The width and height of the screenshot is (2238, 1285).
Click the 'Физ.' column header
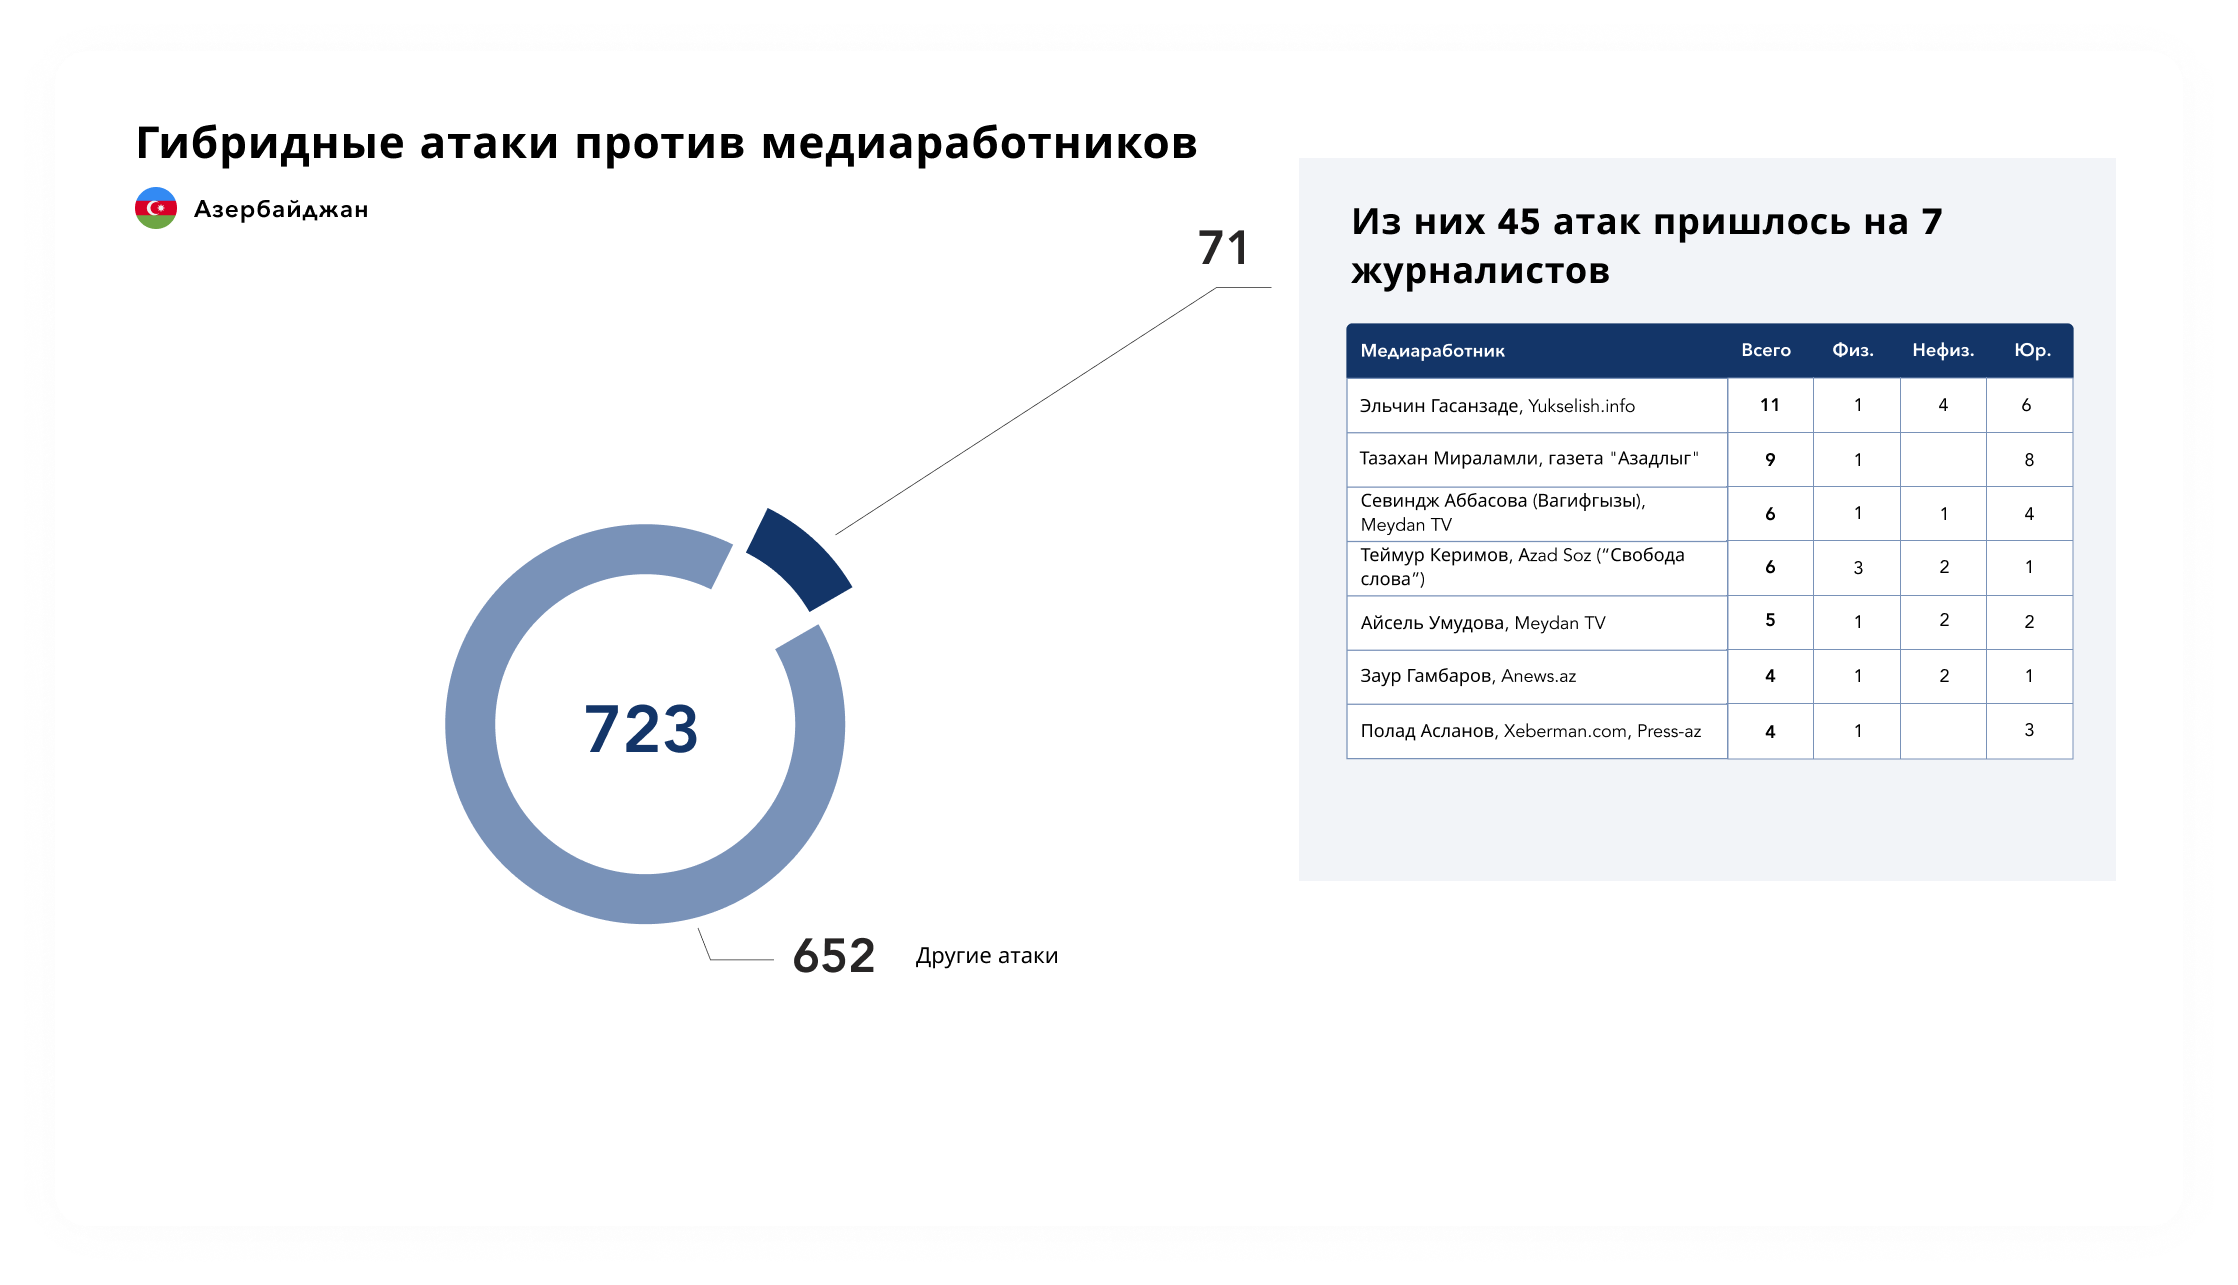(1853, 350)
